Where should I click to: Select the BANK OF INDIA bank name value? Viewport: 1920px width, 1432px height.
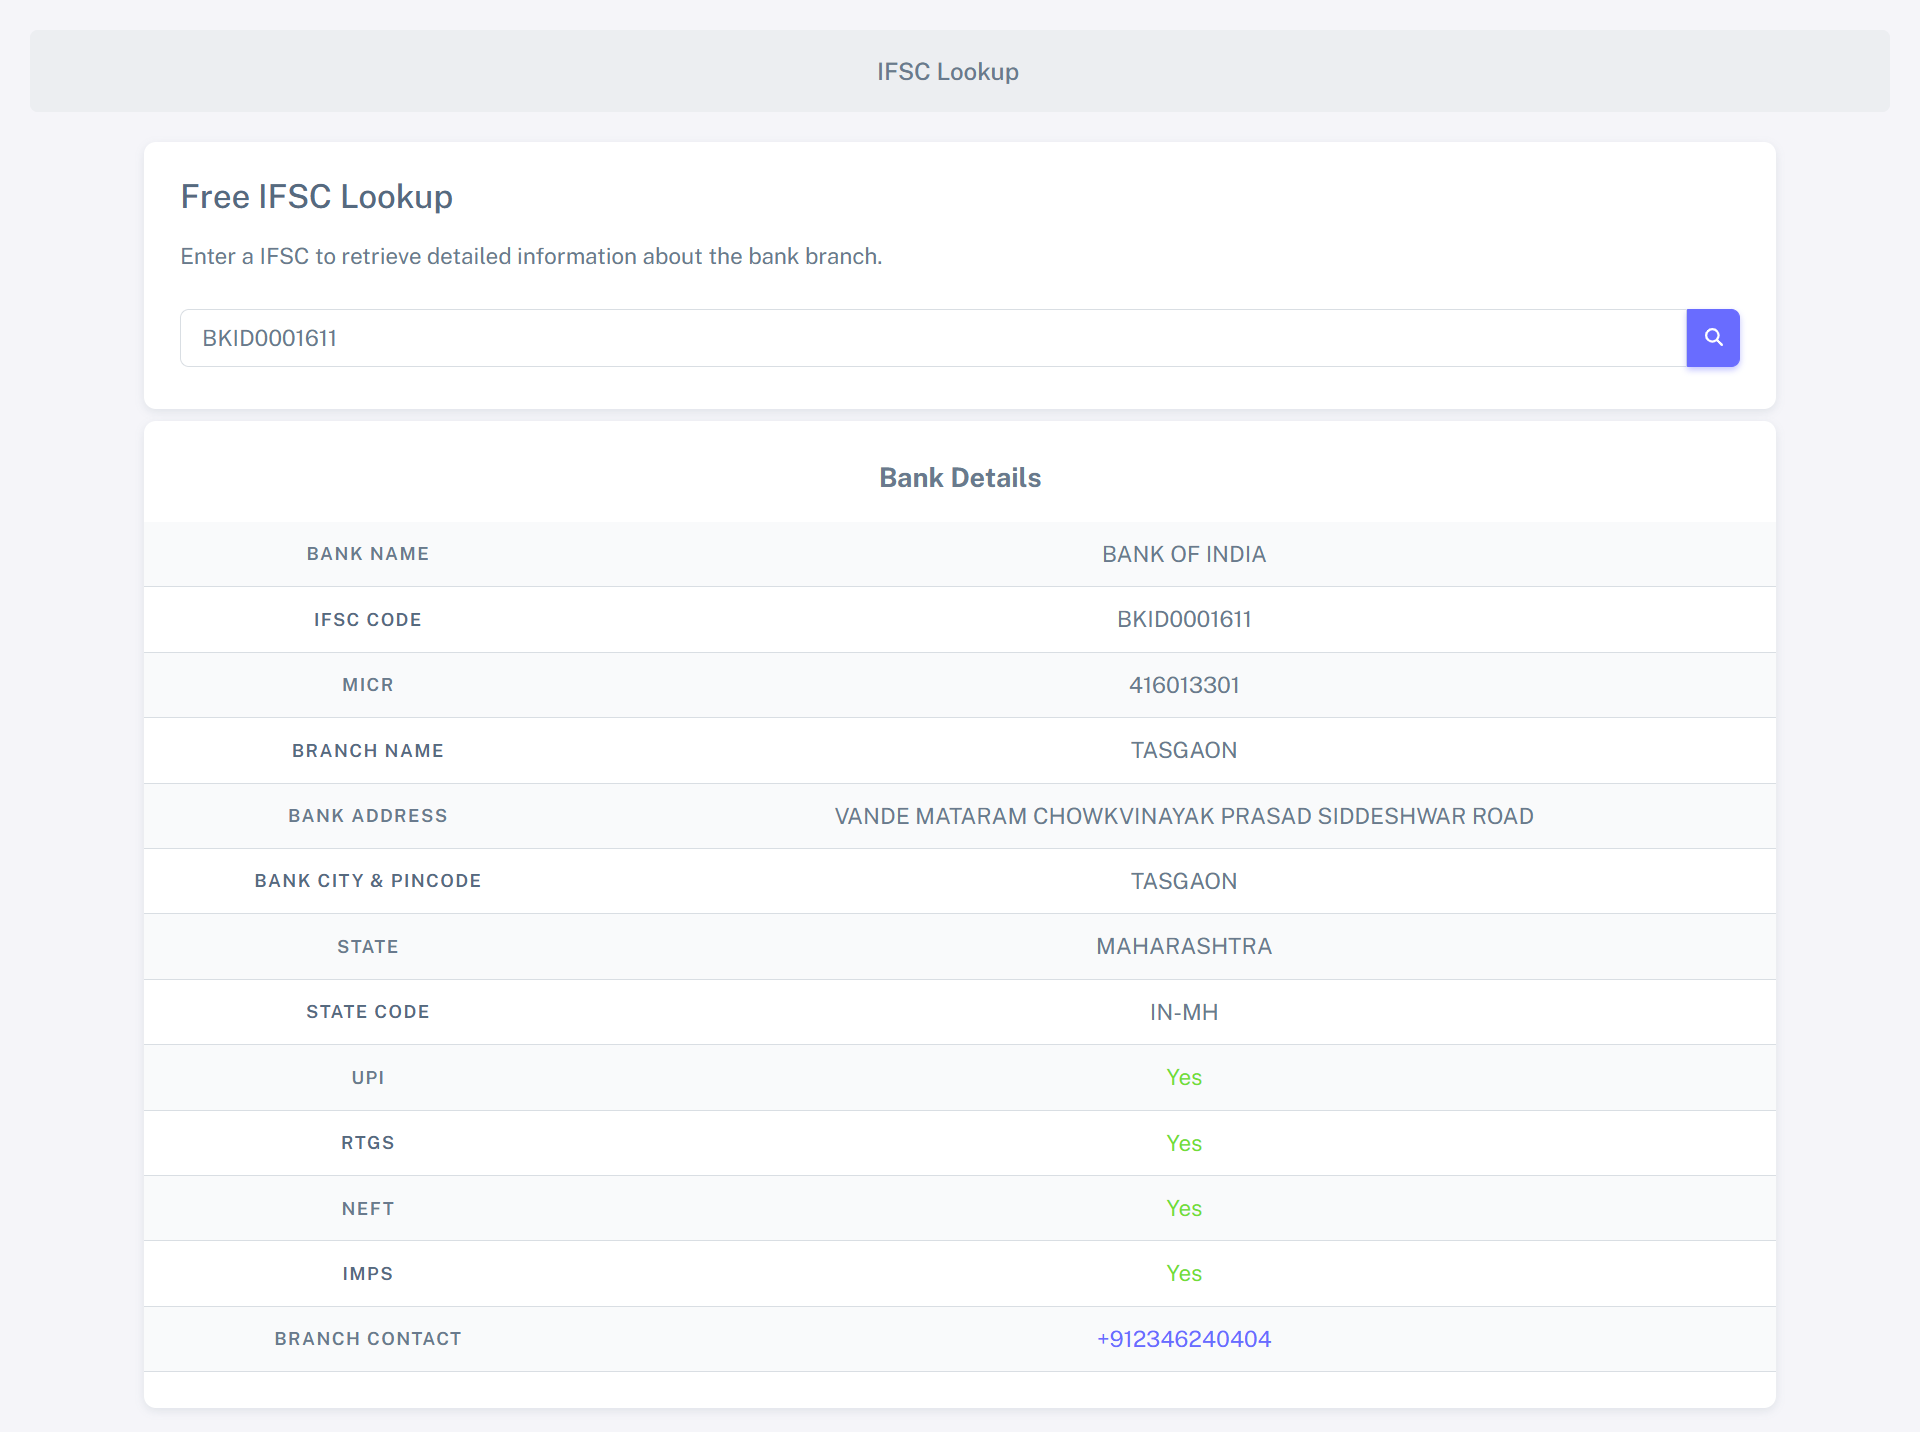(x=1184, y=554)
